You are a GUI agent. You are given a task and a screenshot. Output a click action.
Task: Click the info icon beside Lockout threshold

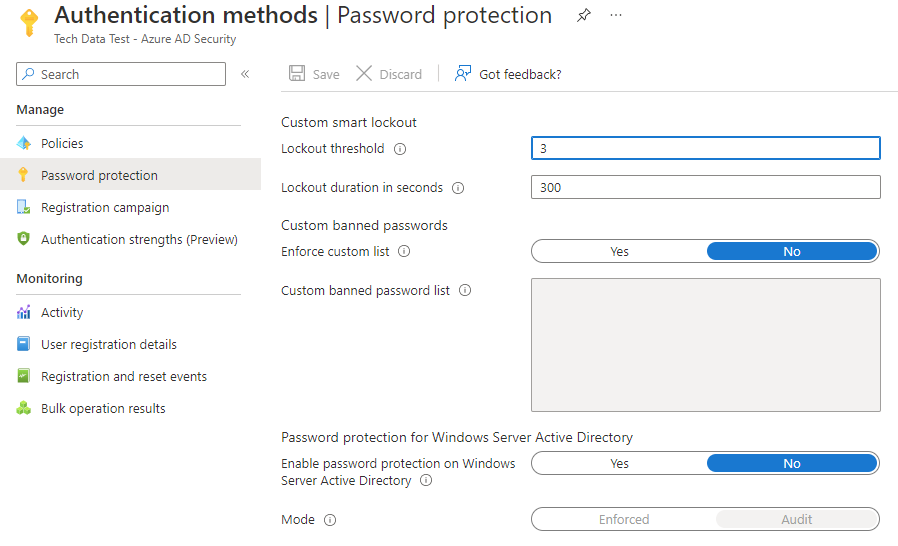pyautogui.click(x=400, y=149)
